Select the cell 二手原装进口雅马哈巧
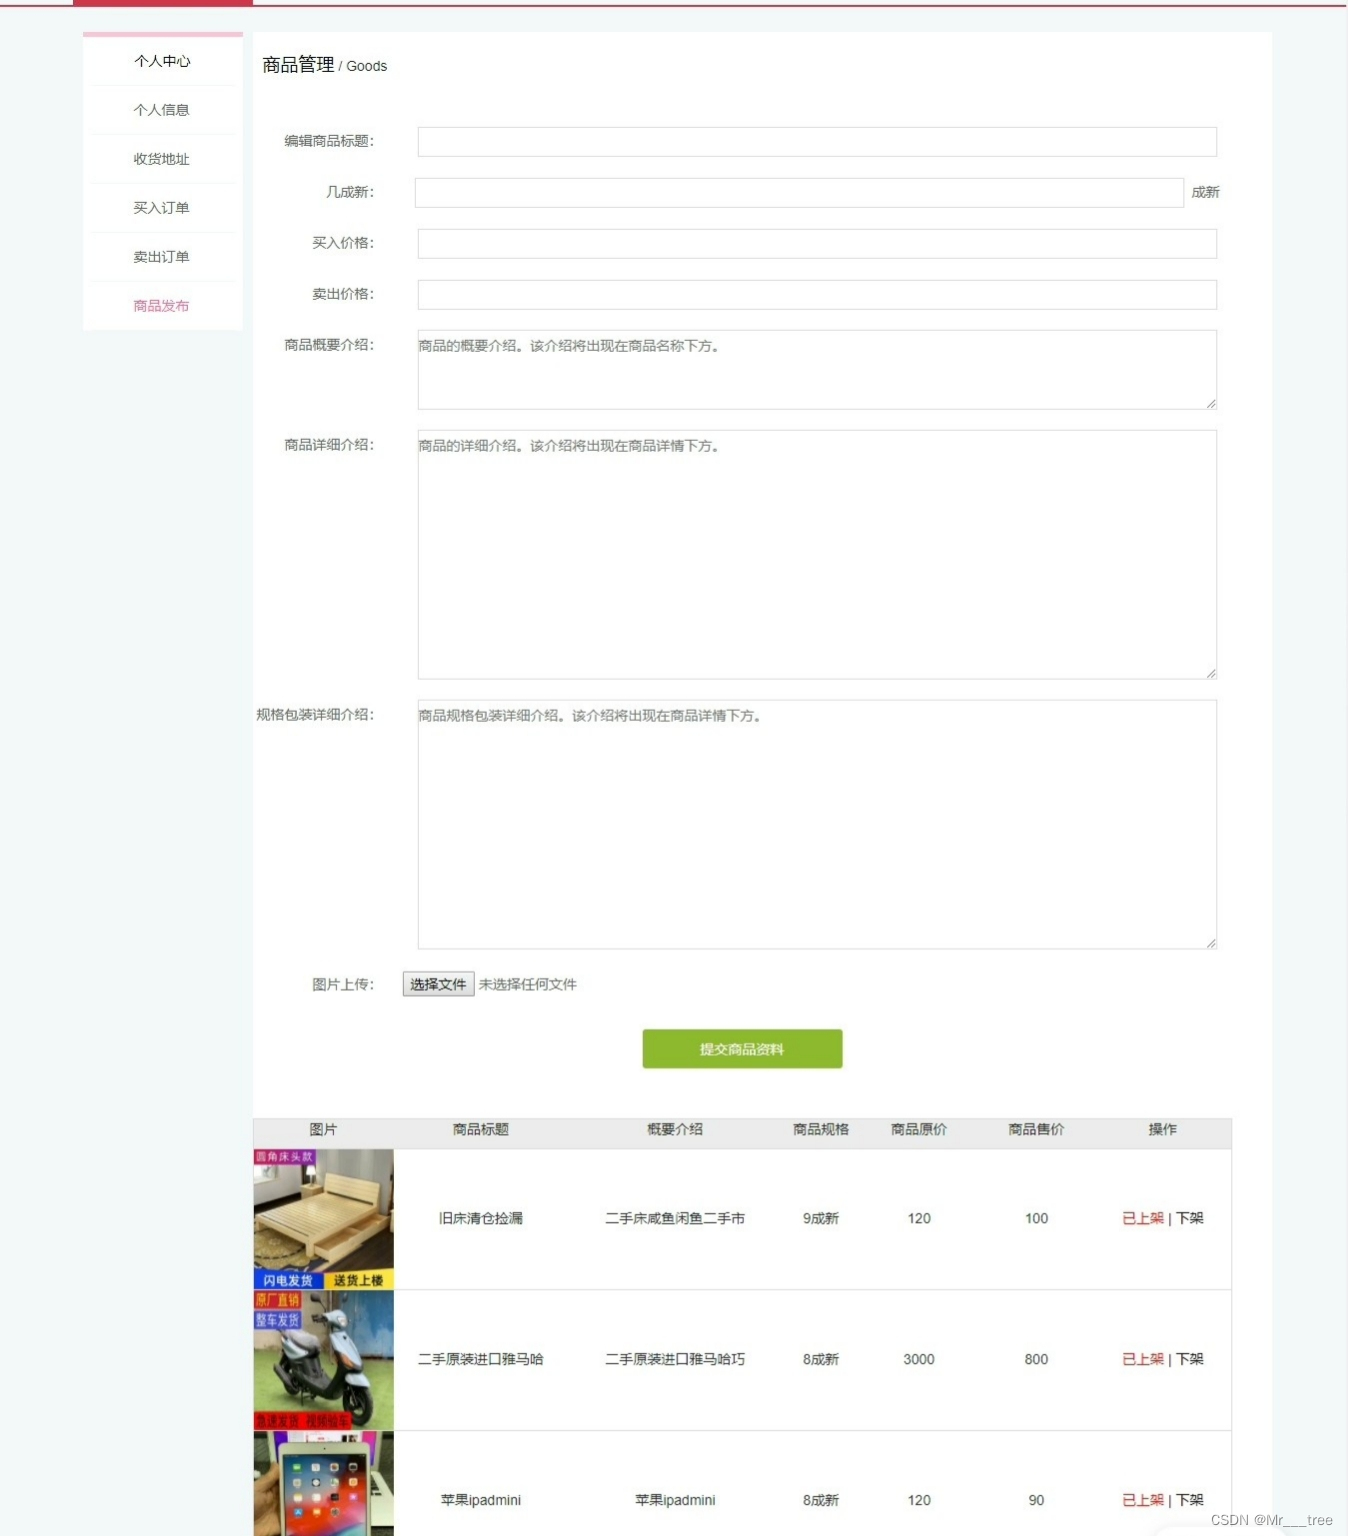 pos(675,1359)
